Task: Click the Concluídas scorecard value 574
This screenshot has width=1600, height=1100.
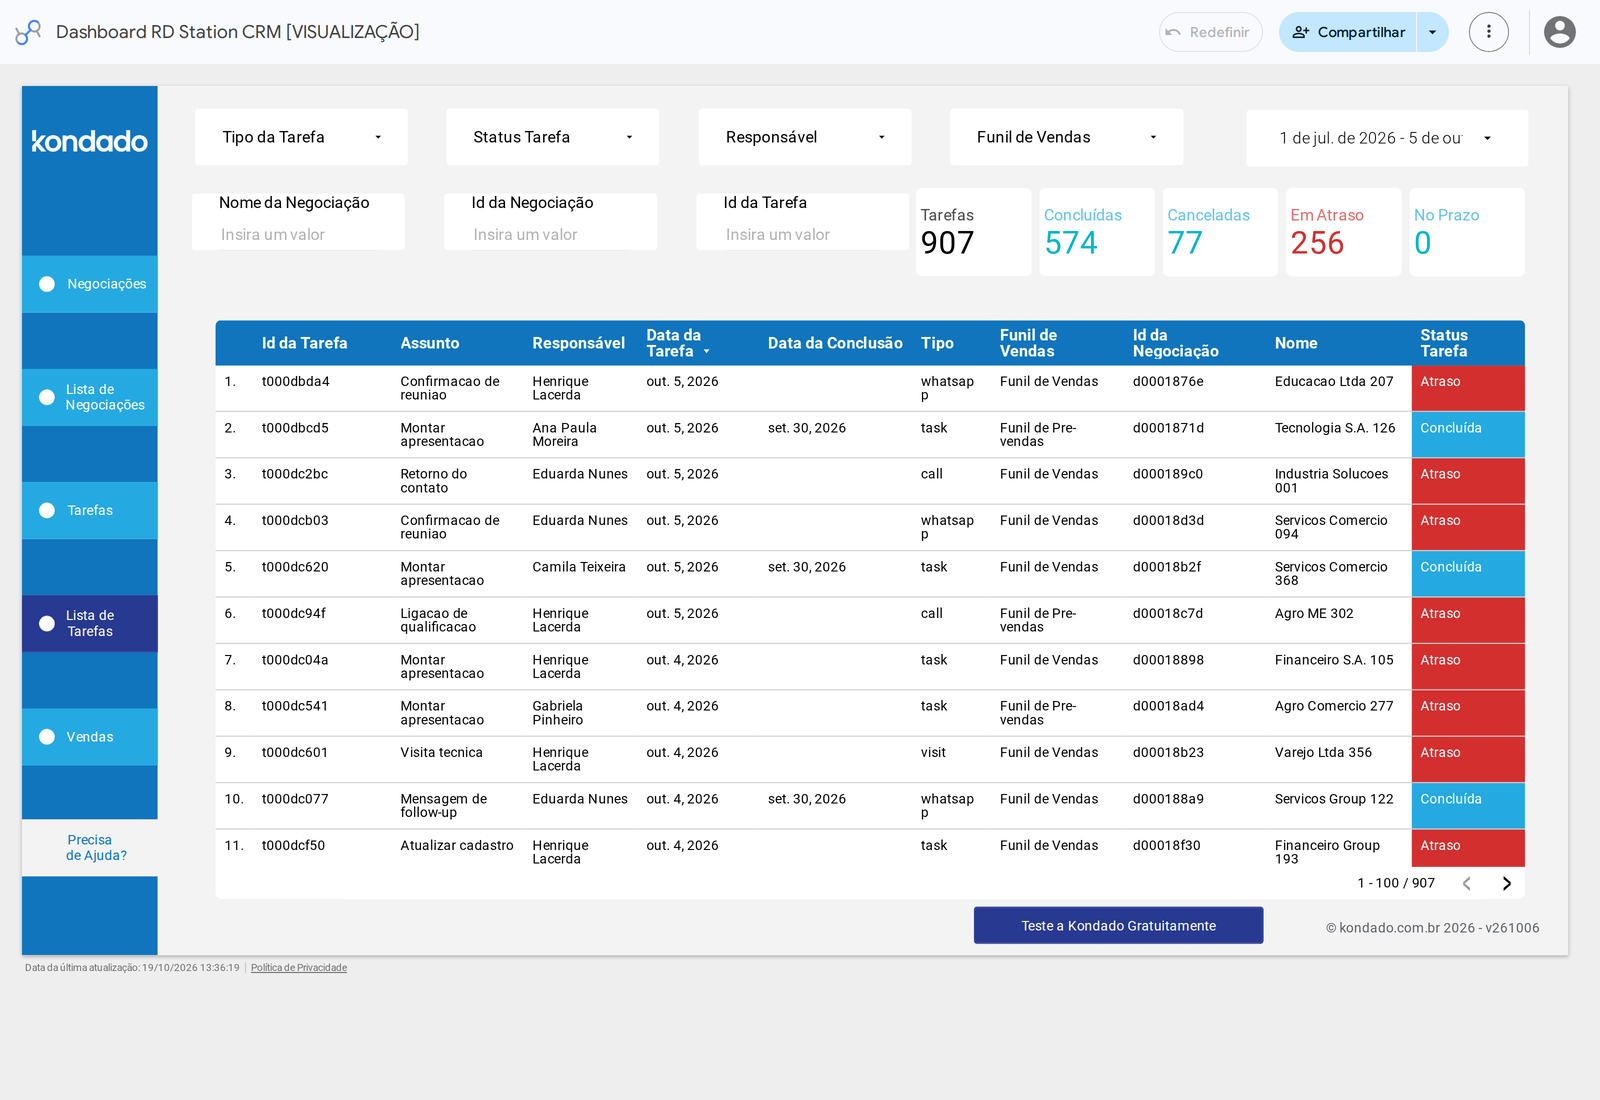Action: [1071, 243]
